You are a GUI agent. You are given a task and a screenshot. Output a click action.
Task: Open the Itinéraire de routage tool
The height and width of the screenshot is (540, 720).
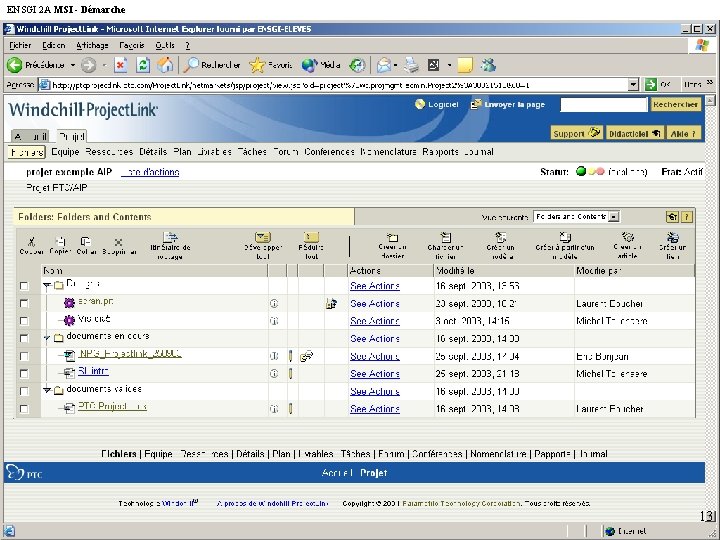click(170, 237)
